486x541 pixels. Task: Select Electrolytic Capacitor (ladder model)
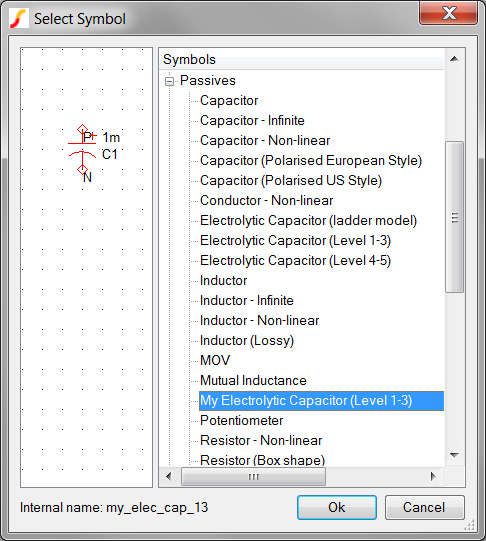[x=308, y=221]
